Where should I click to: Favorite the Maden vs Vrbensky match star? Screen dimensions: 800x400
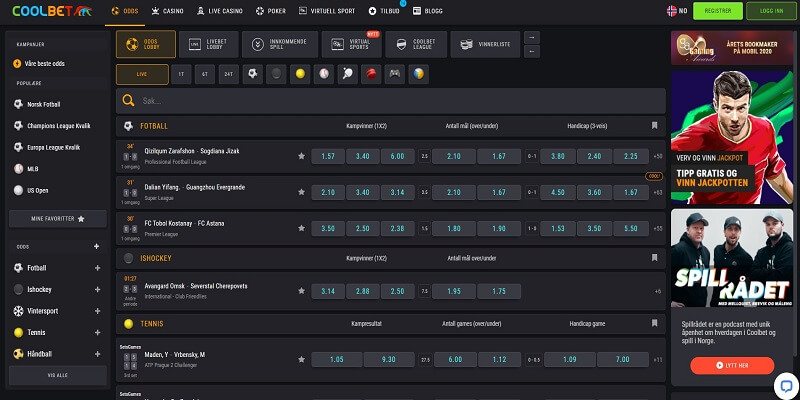tap(302, 359)
